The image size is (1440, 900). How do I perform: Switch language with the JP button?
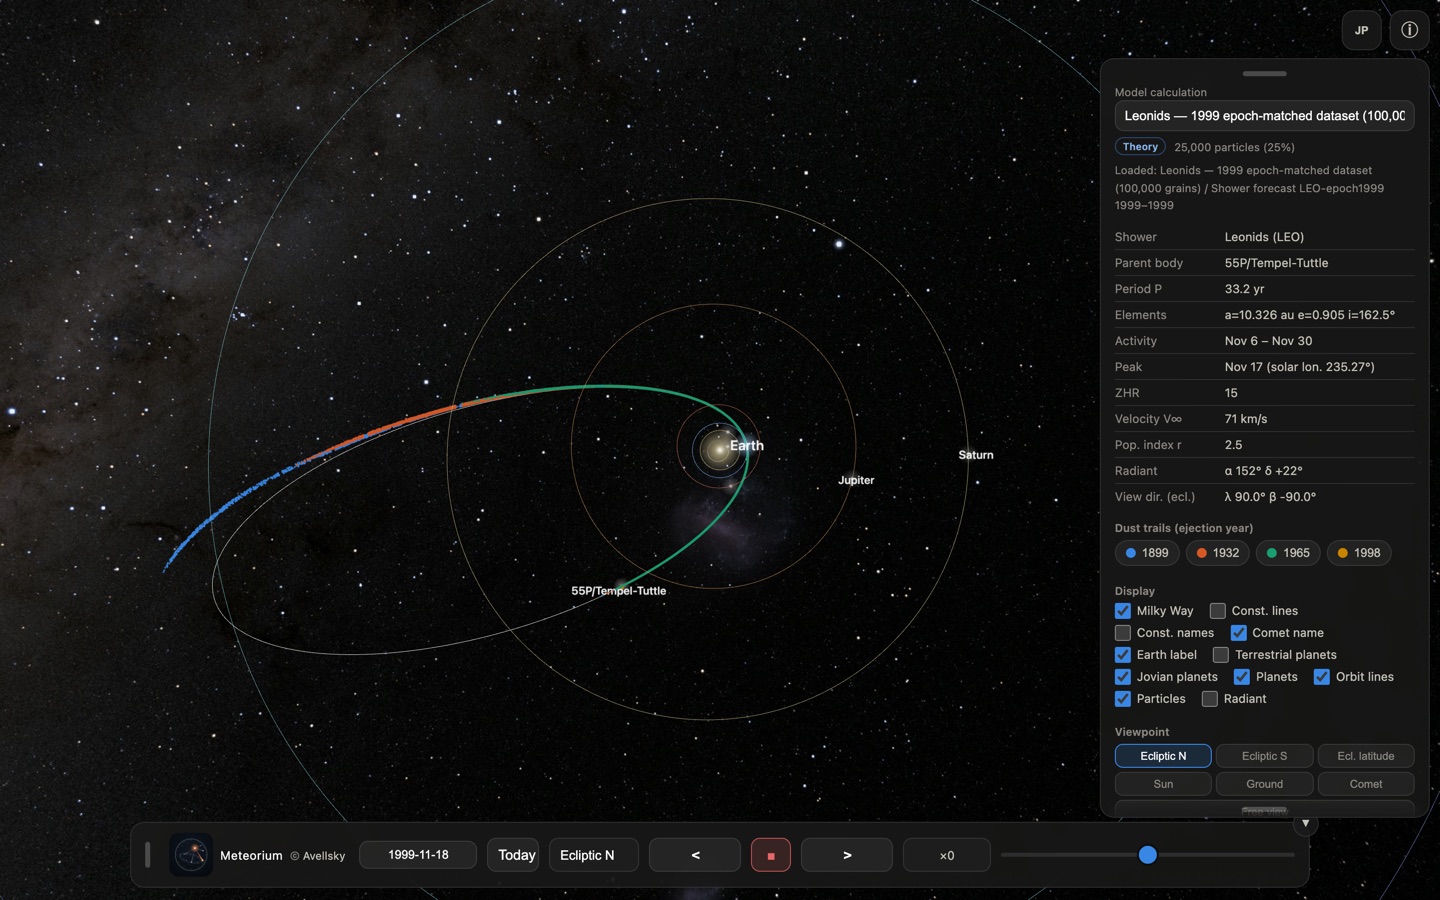pyautogui.click(x=1361, y=30)
